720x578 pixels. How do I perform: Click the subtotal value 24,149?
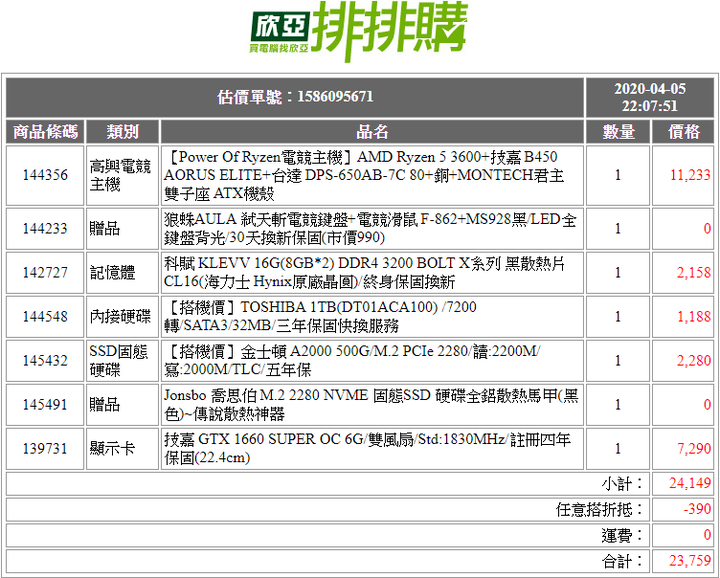click(x=690, y=483)
